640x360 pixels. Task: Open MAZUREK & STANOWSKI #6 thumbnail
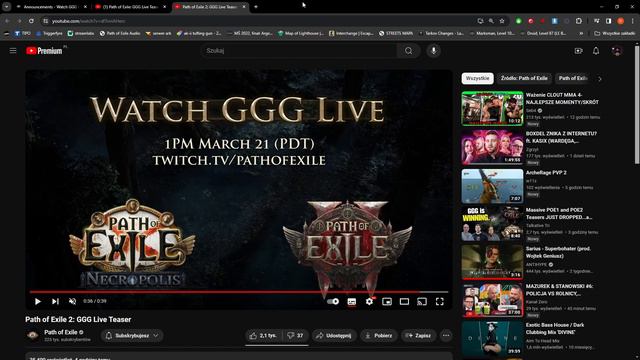tap(492, 300)
